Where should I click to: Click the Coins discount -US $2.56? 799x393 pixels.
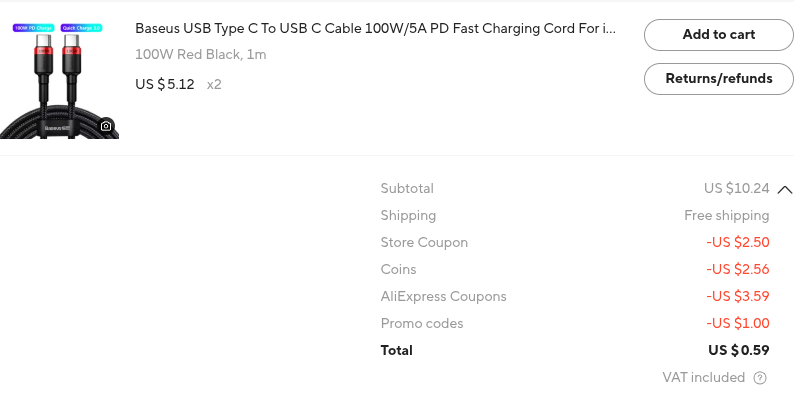738,269
